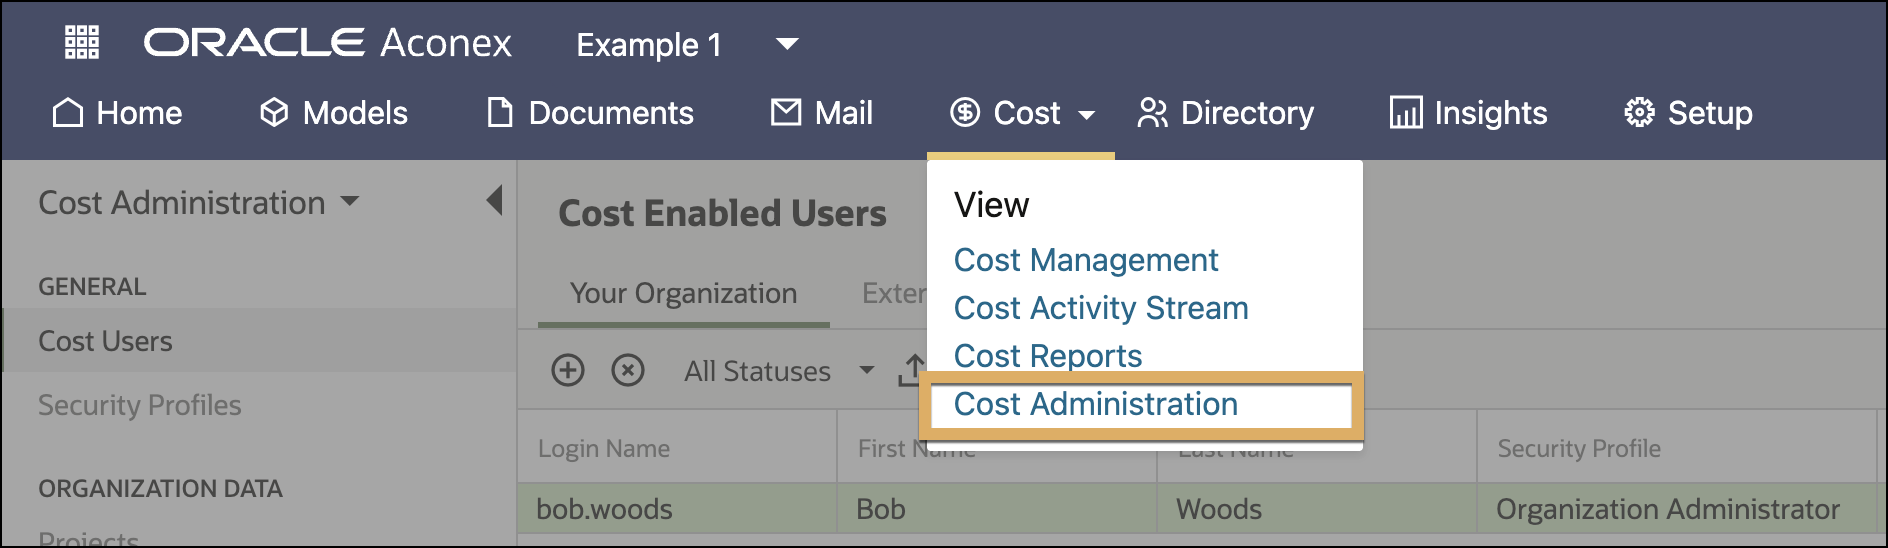Click the Oracle Aconex logo
The width and height of the screenshot is (1888, 548).
click(x=328, y=43)
